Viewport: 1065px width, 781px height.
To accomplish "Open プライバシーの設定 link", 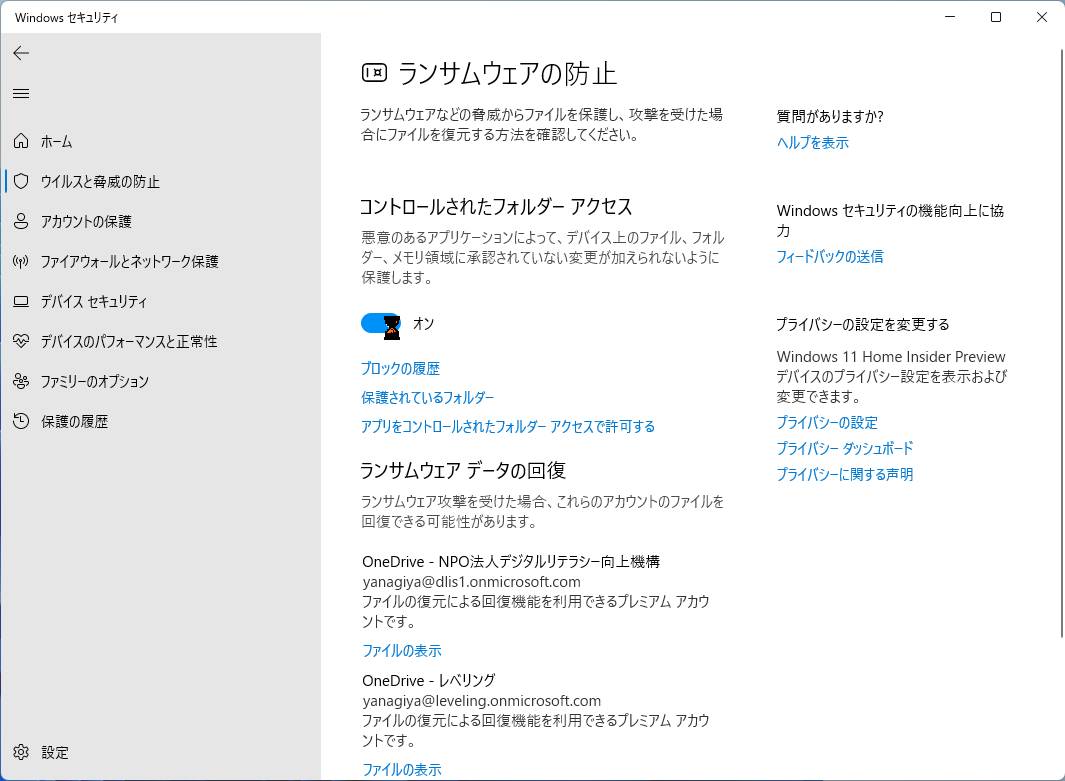I will 827,422.
